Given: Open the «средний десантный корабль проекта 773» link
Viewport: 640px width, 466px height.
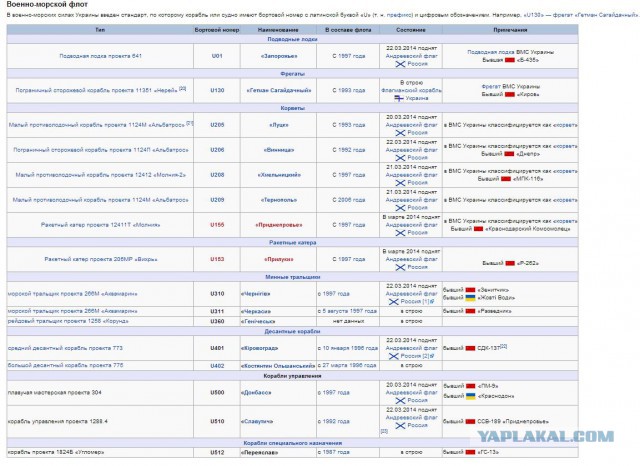Looking at the screenshot, I should point(65,348).
